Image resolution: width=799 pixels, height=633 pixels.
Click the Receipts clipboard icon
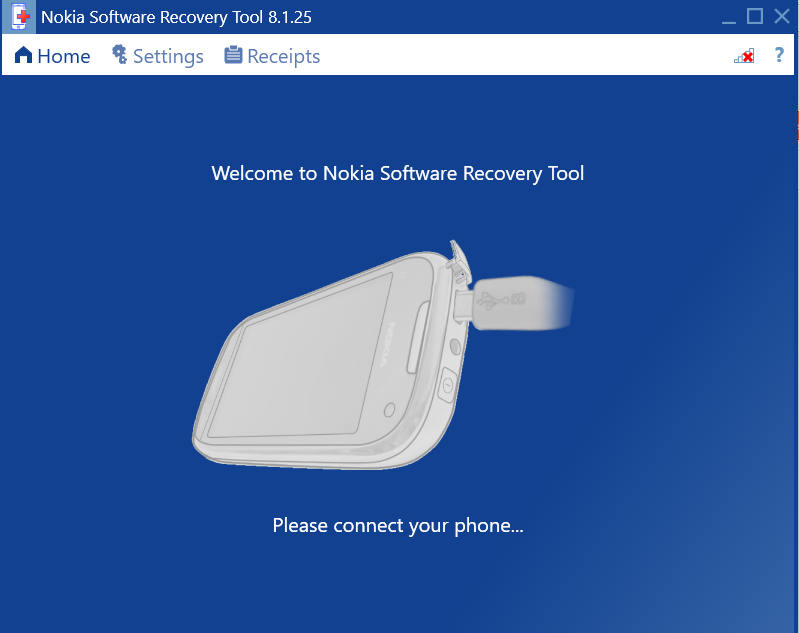[233, 55]
